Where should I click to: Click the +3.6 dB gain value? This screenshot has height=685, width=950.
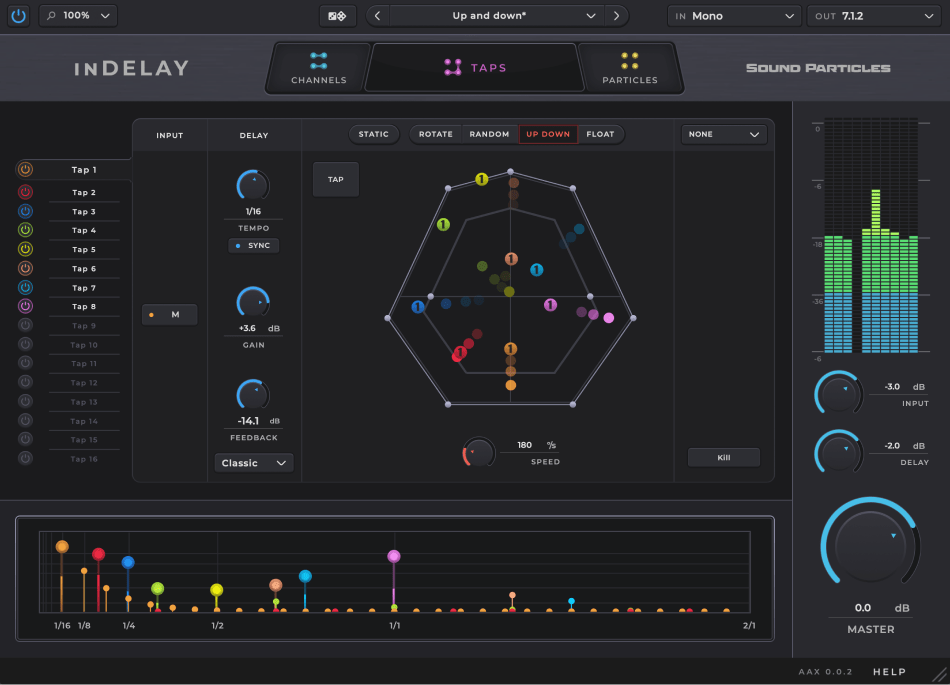point(247,328)
